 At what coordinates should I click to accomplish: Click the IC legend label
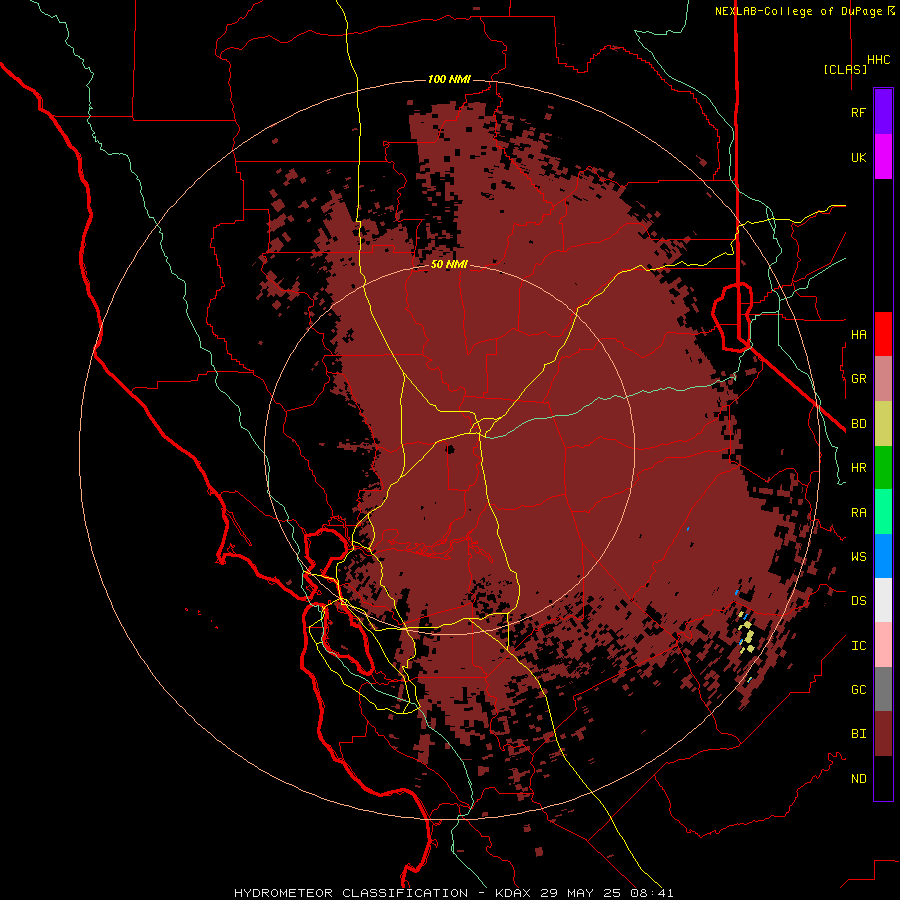coord(858,646)
